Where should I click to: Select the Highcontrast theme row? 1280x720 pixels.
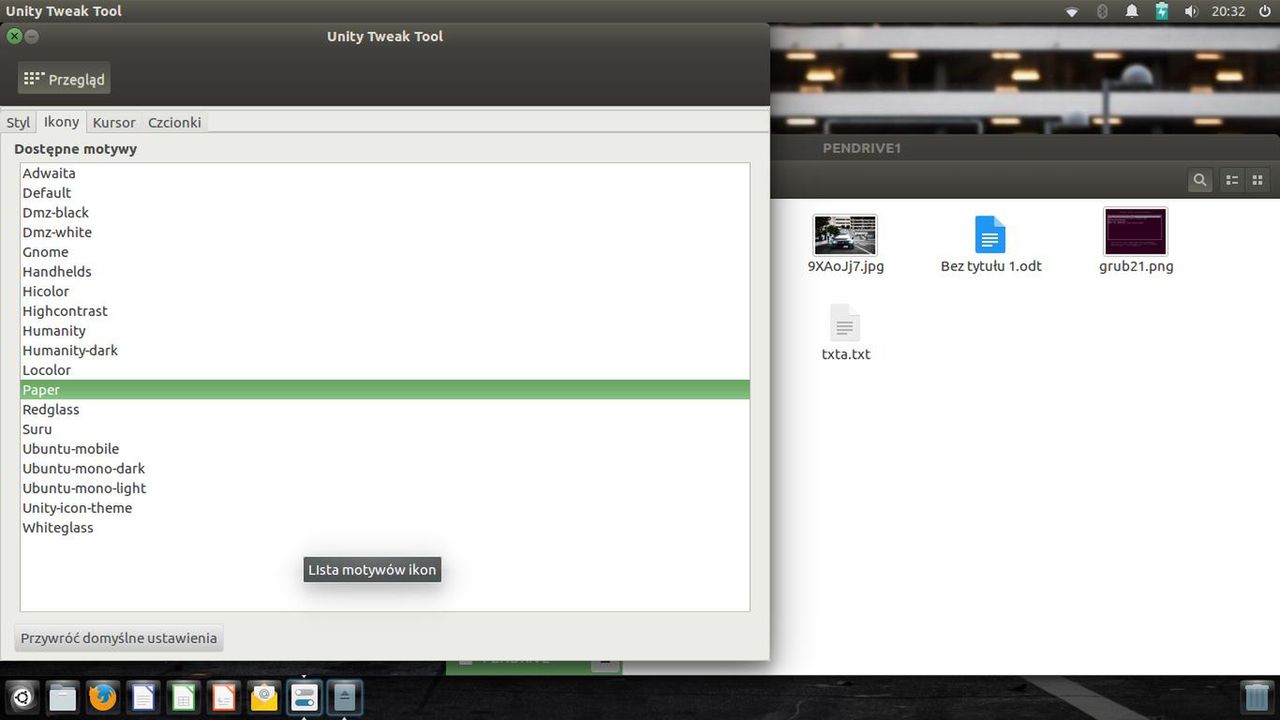(385, 311)
